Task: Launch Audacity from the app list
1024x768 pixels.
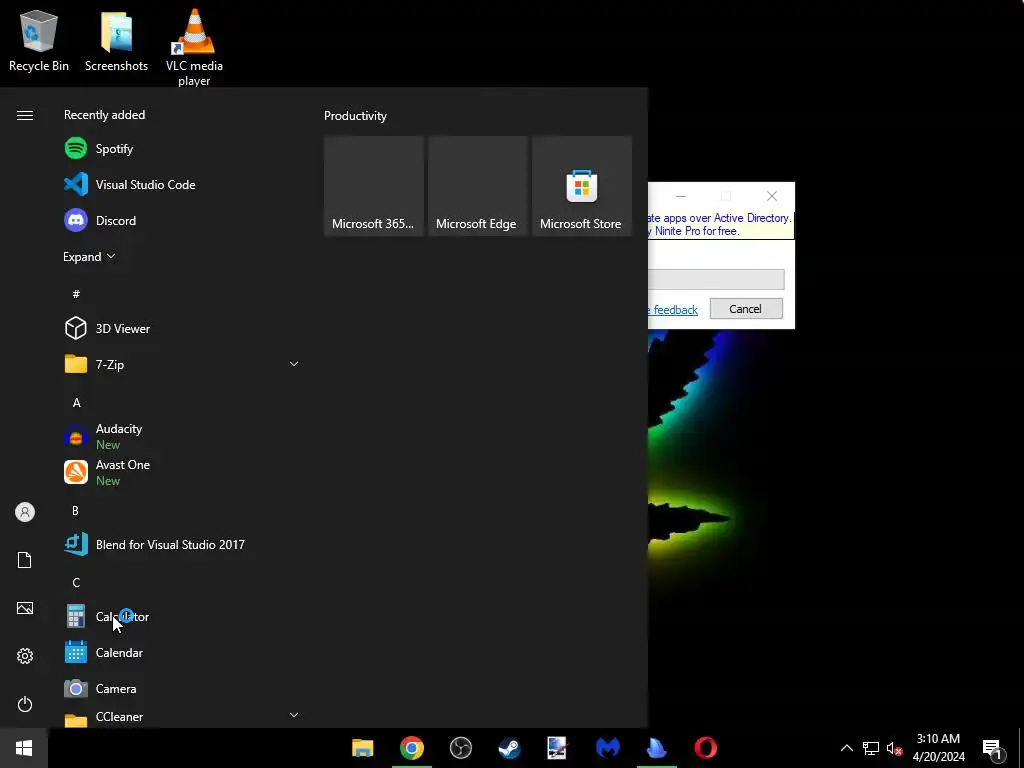Action: click(x=181, y=436)
